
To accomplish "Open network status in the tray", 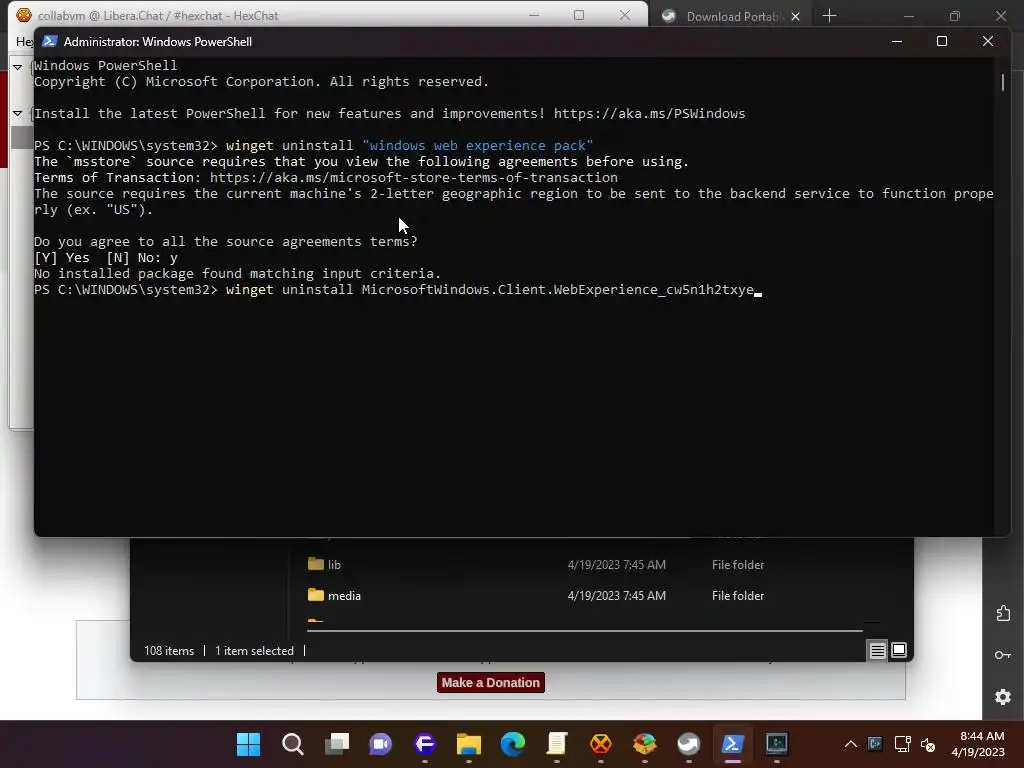I will (x=903, y=744).
